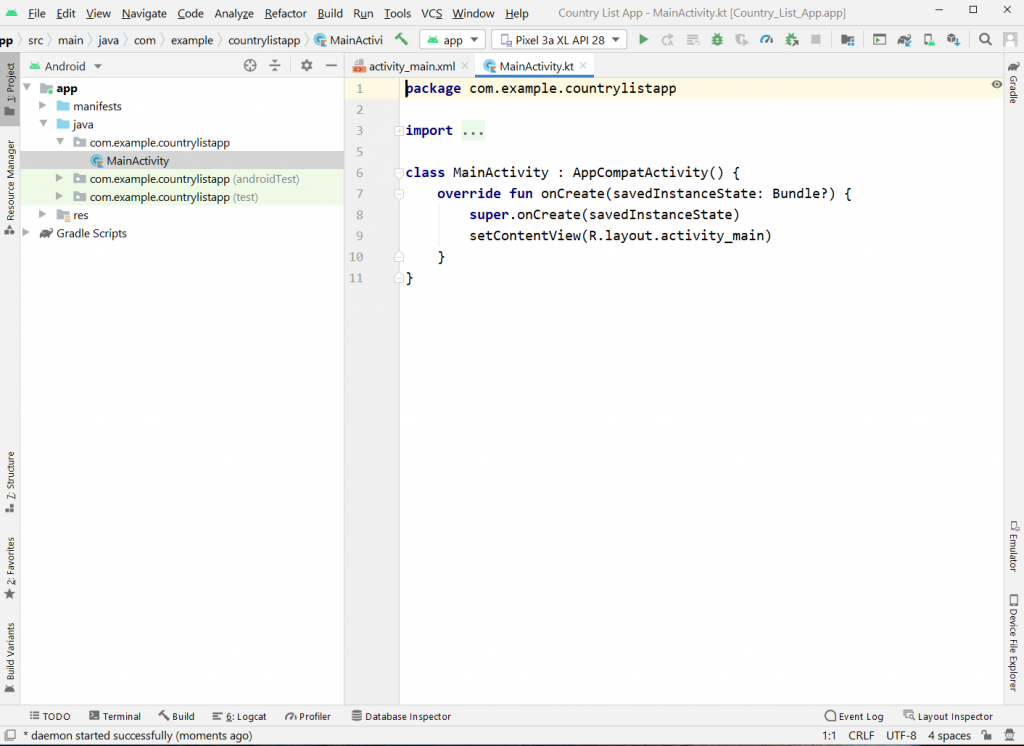
Task: Toggle the read-only lock icon in status bar
Action: coord(987,736)
